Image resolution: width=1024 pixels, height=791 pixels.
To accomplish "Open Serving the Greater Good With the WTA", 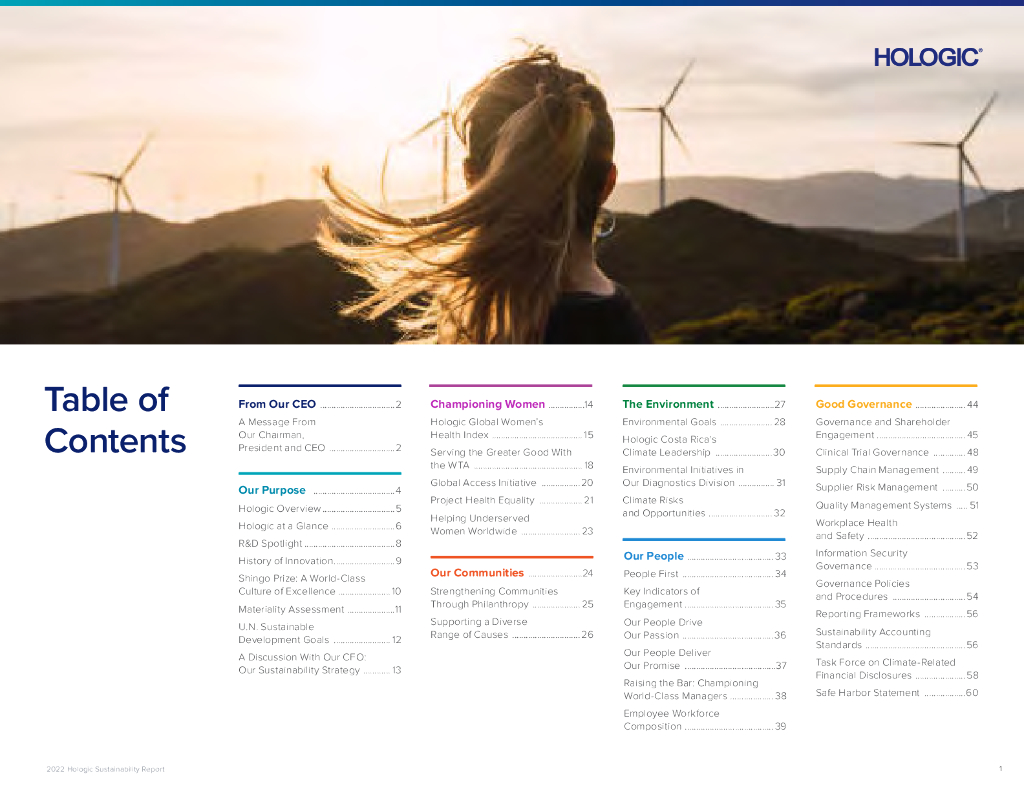I will point(511,459).
